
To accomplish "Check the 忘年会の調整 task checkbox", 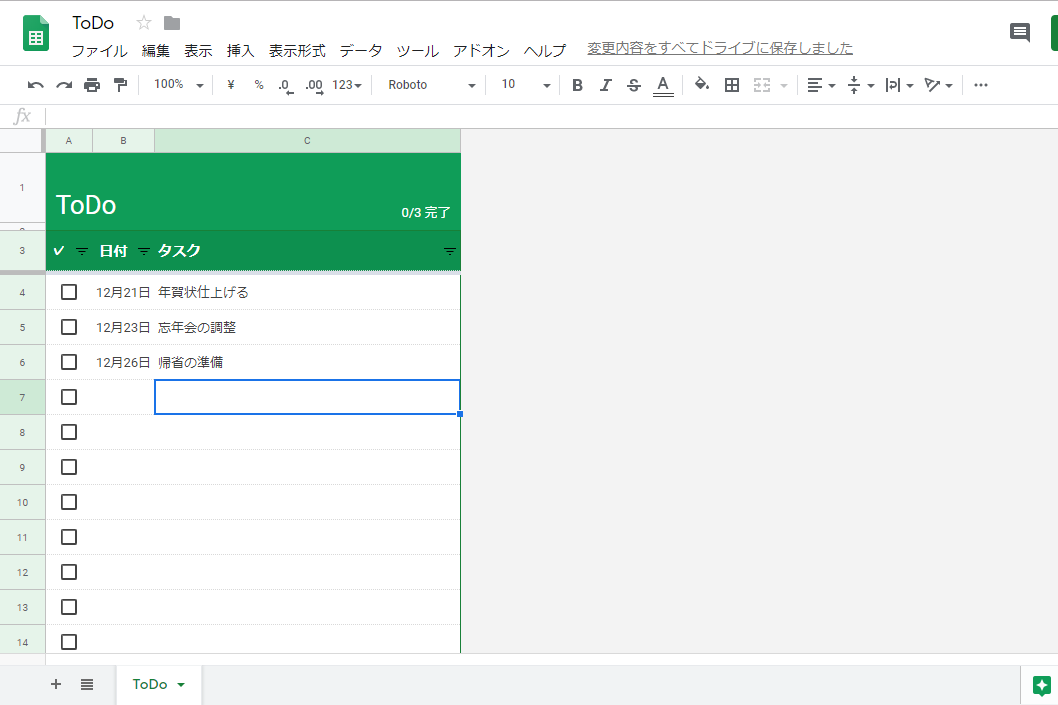I will click(69, 327).
